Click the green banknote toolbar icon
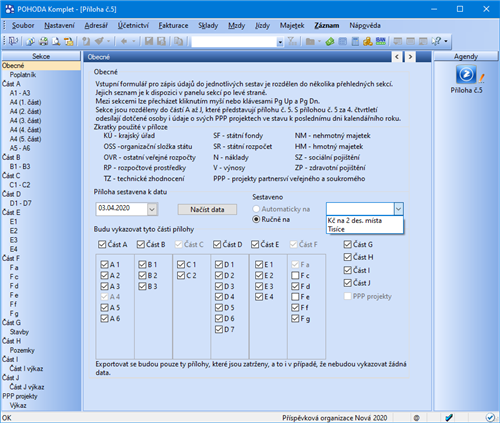 [x=330, y=41]
